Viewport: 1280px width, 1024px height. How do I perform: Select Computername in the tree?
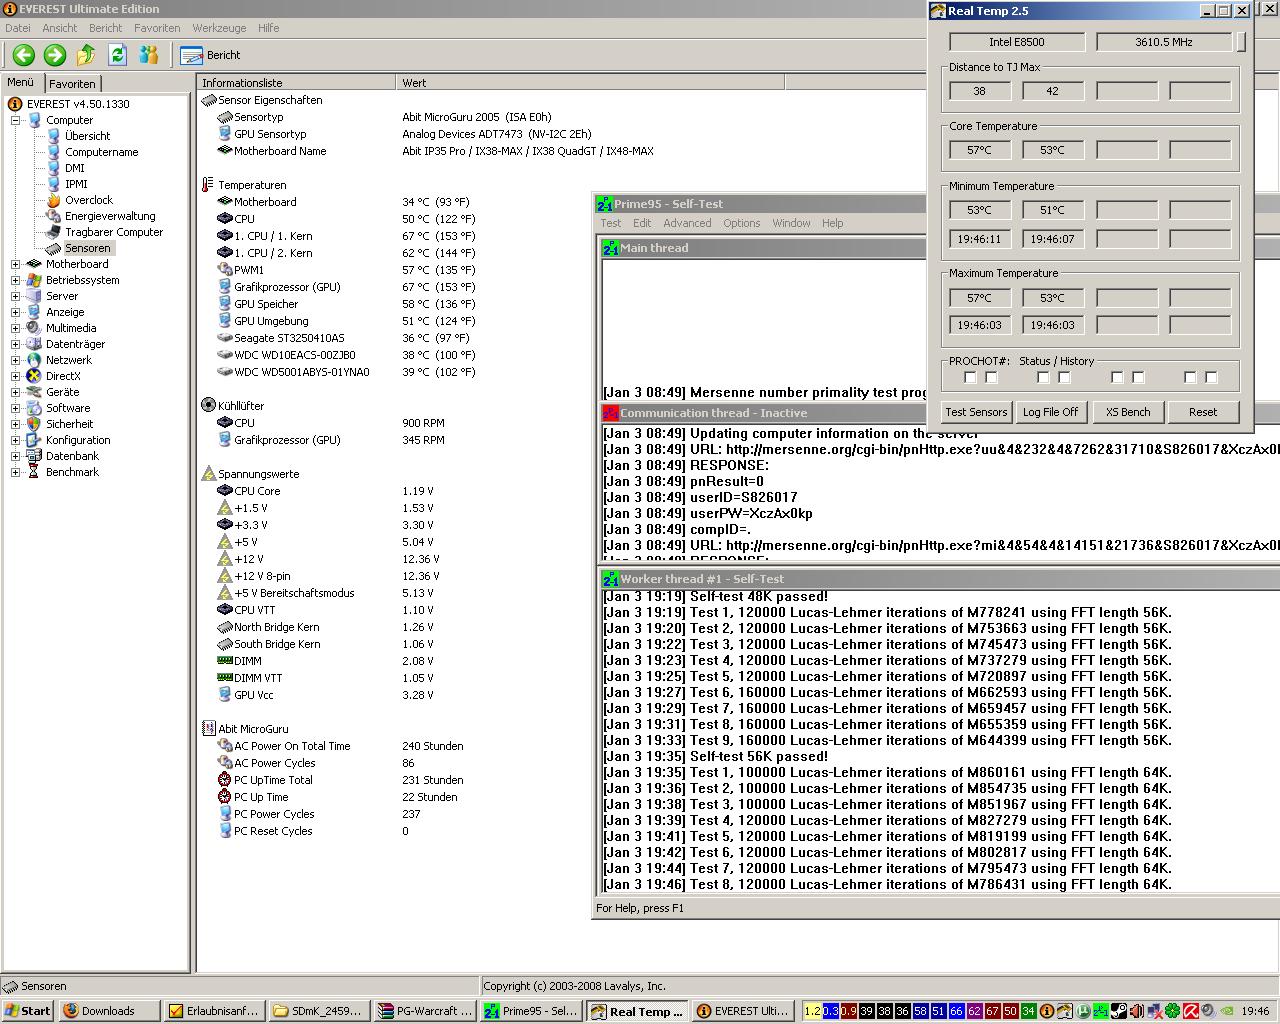101,152
